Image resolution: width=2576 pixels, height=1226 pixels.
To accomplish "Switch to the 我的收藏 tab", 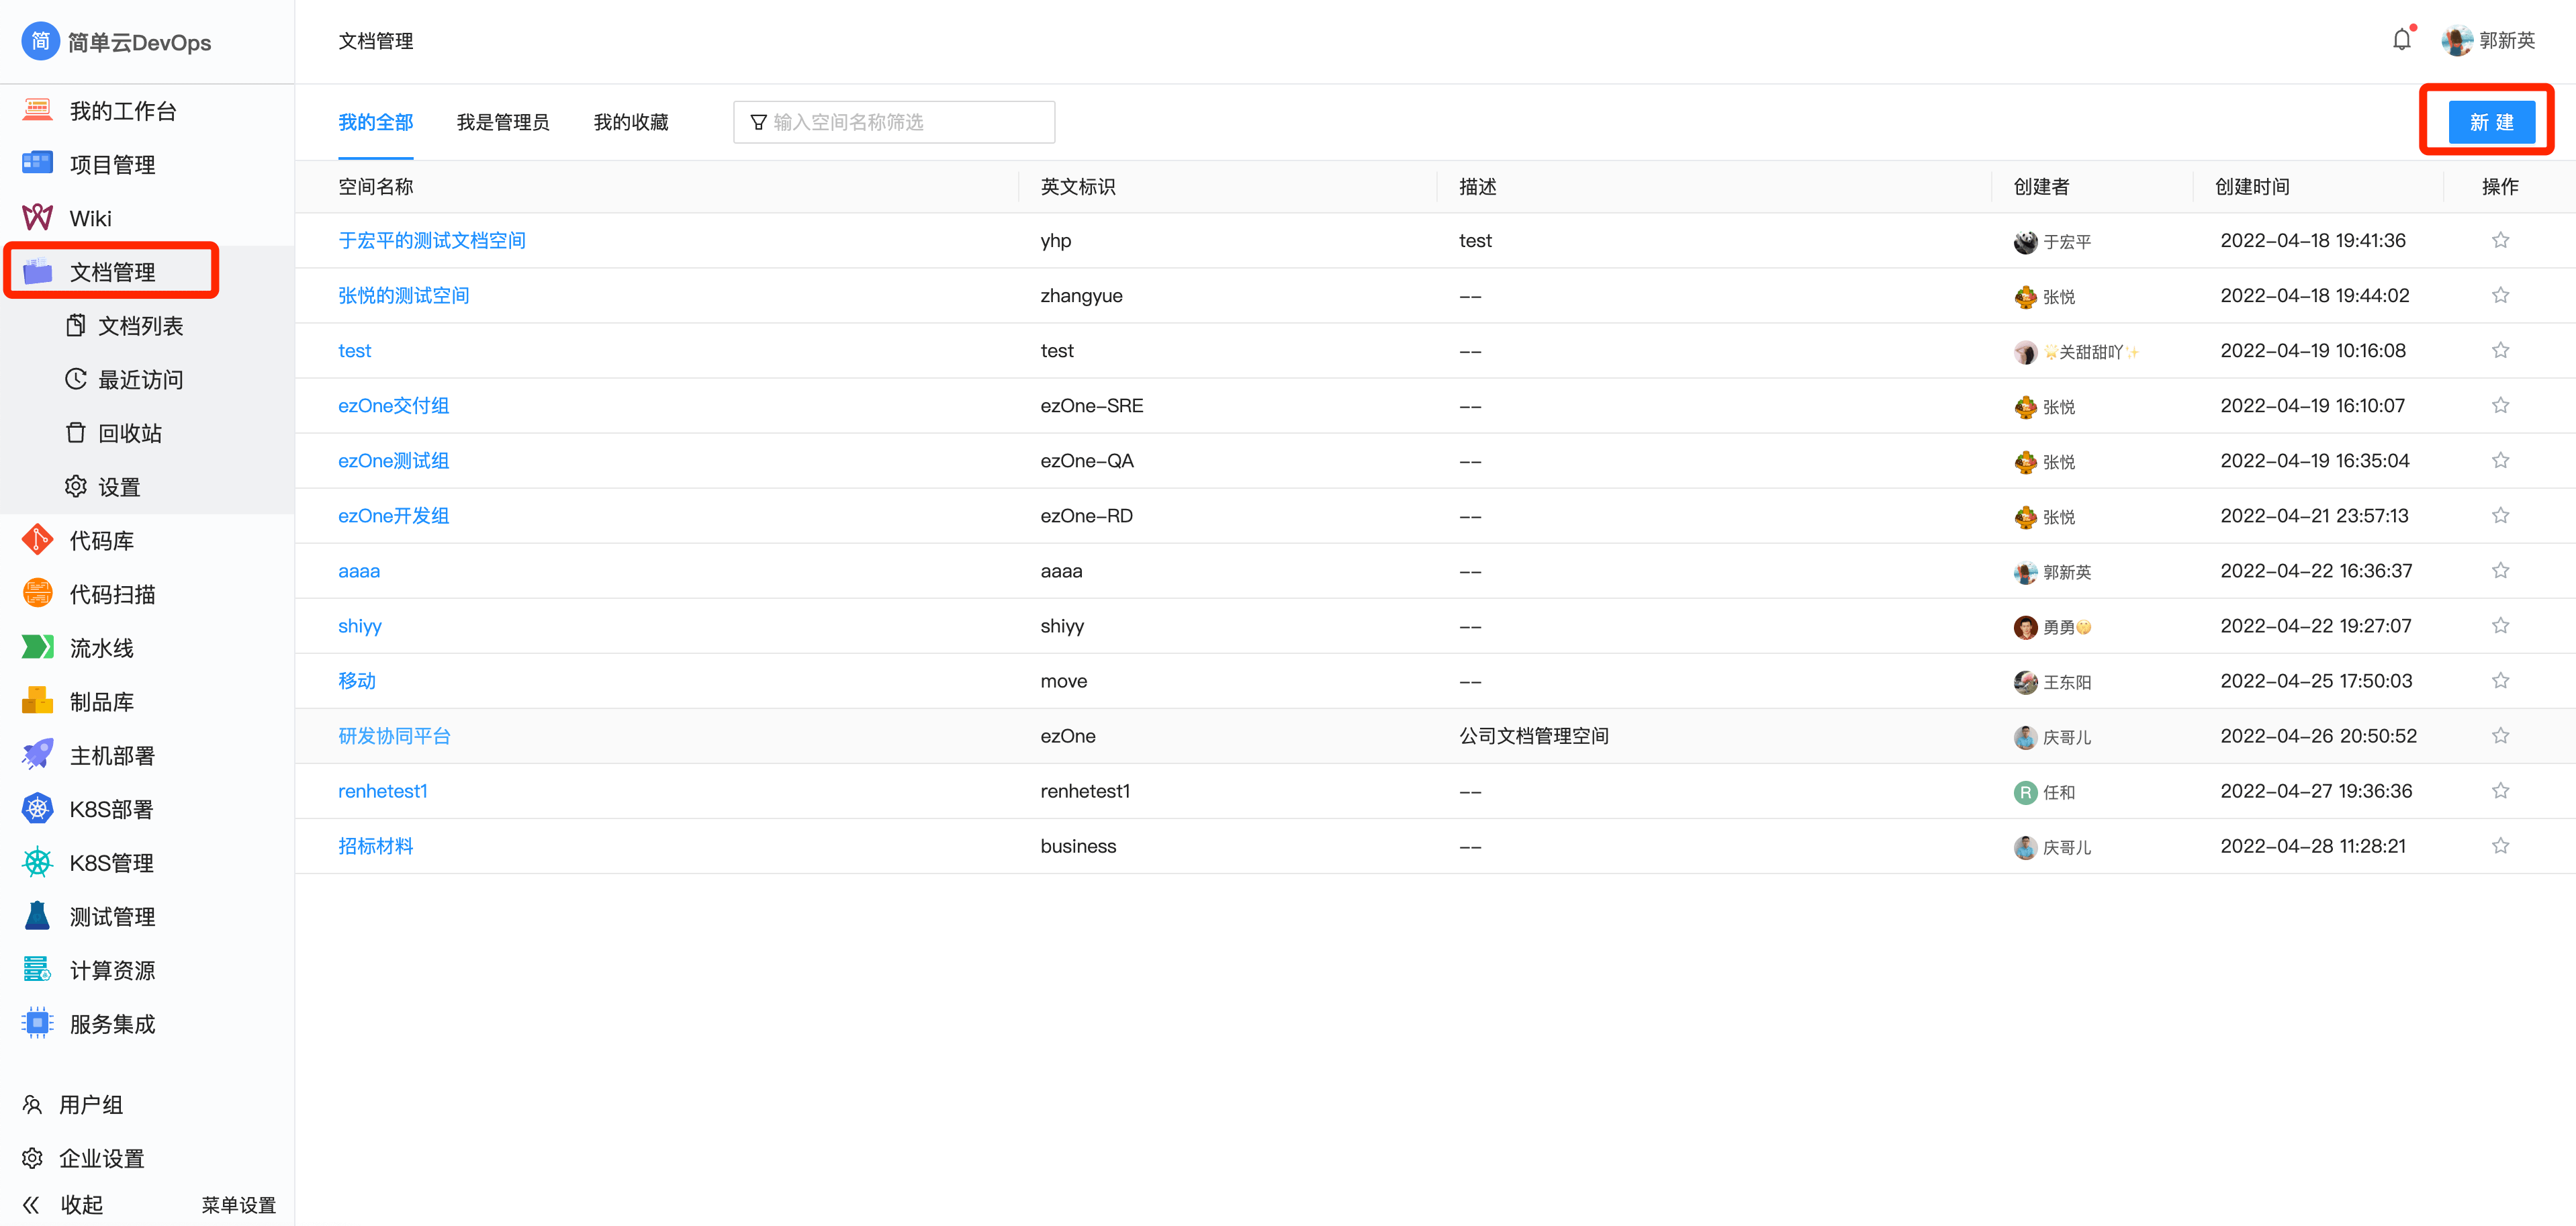I will click(x=630, y=122).
